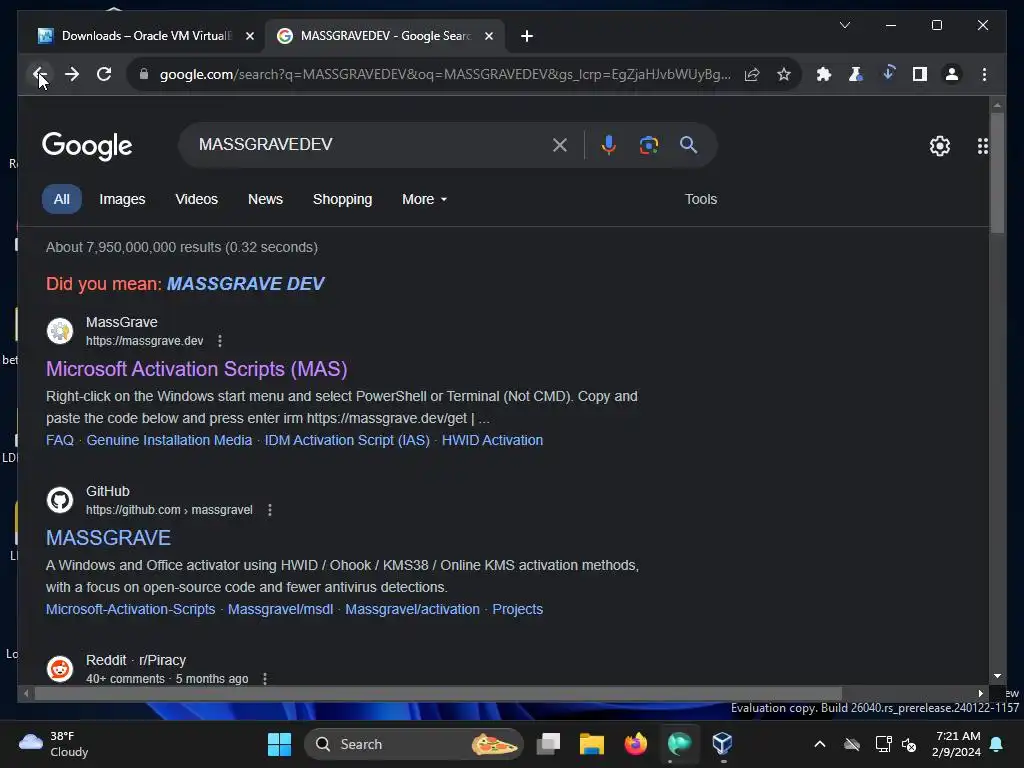1024x768 pixels.
Task: Open VirtualBox cube icon on taskbar
Action: [x=722, y=744]
